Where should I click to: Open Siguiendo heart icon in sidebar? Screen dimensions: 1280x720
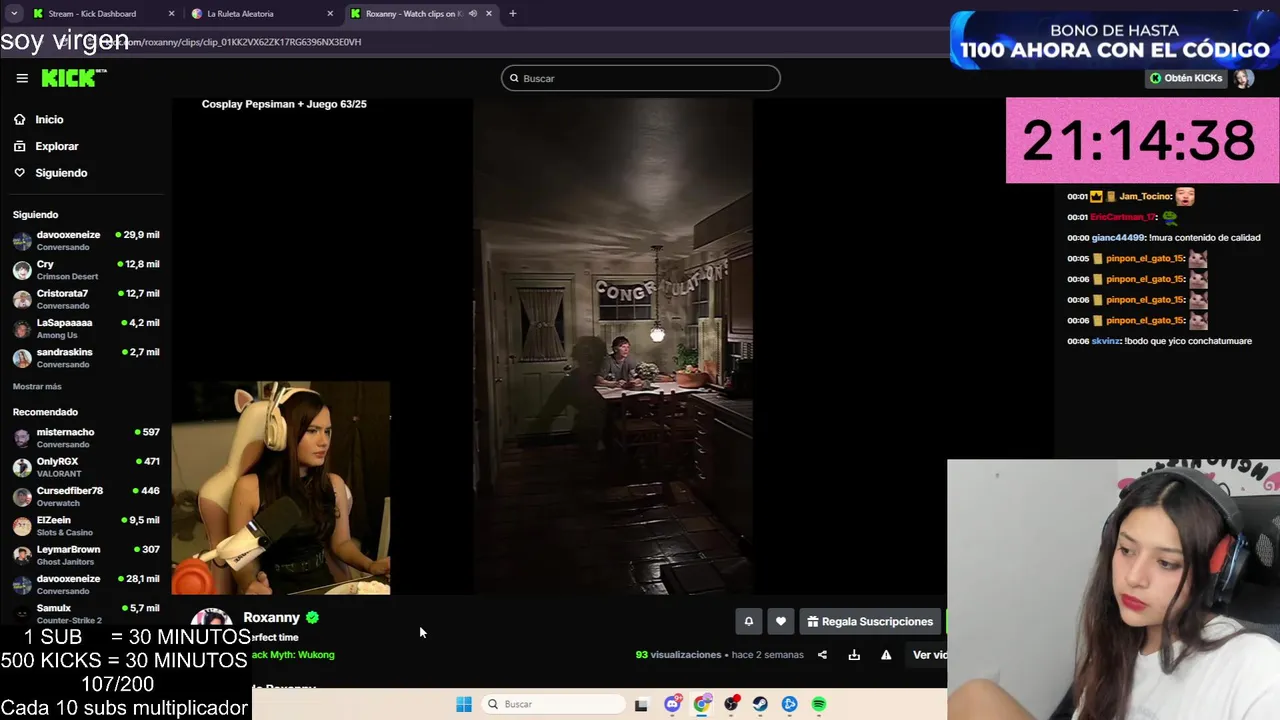point(19,173)
